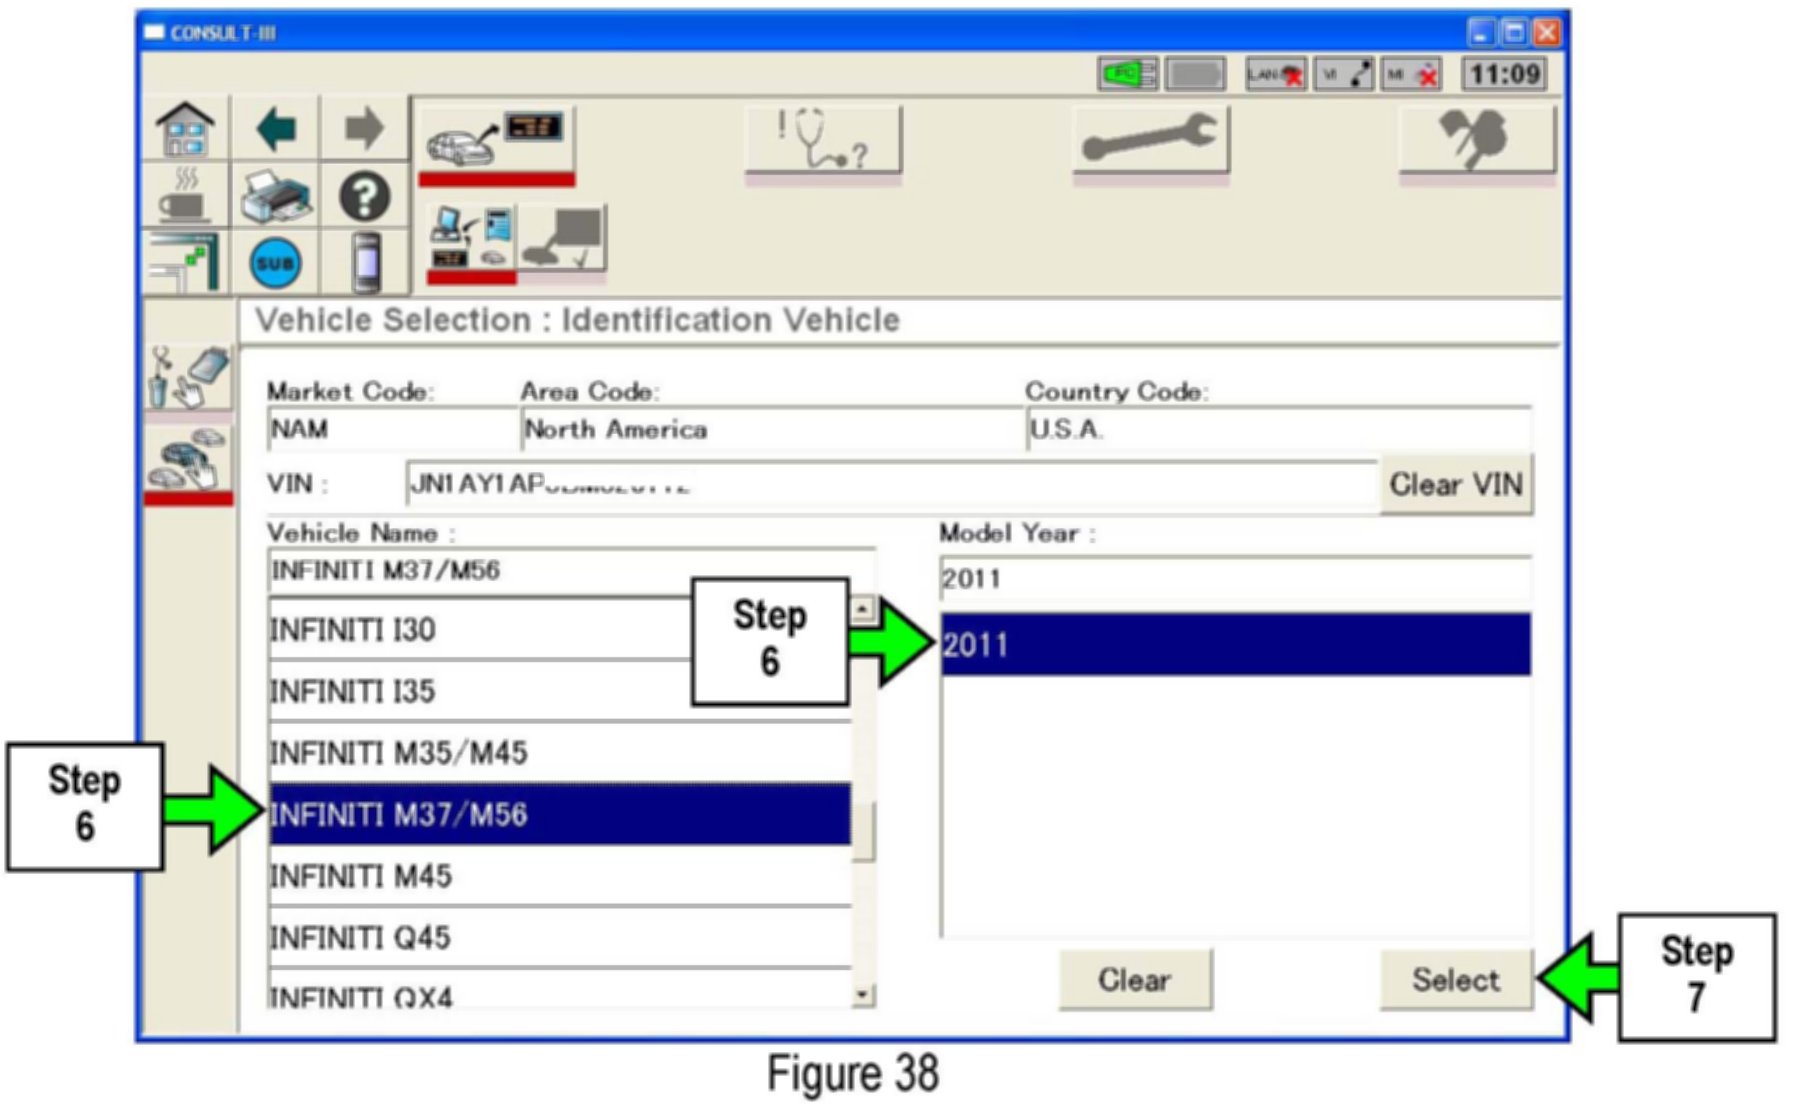1795x1117 pixels.
Task: Click the 11:09 clock display
Action: click(1504, 74)
